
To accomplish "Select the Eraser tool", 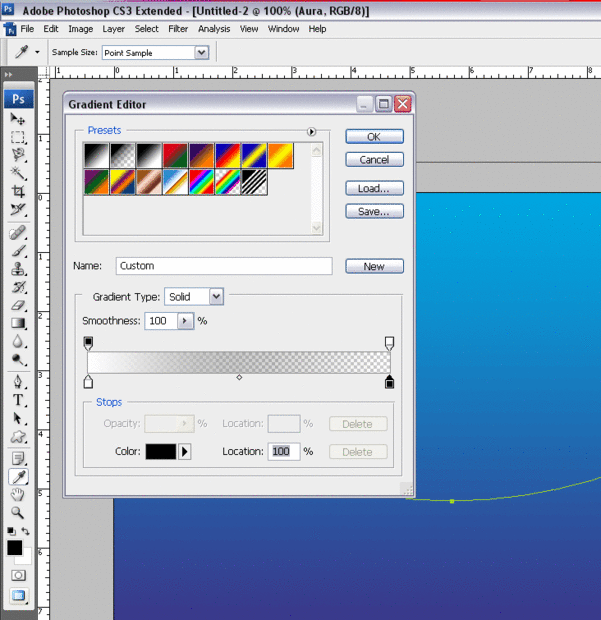I will click(x=18, y=305).
